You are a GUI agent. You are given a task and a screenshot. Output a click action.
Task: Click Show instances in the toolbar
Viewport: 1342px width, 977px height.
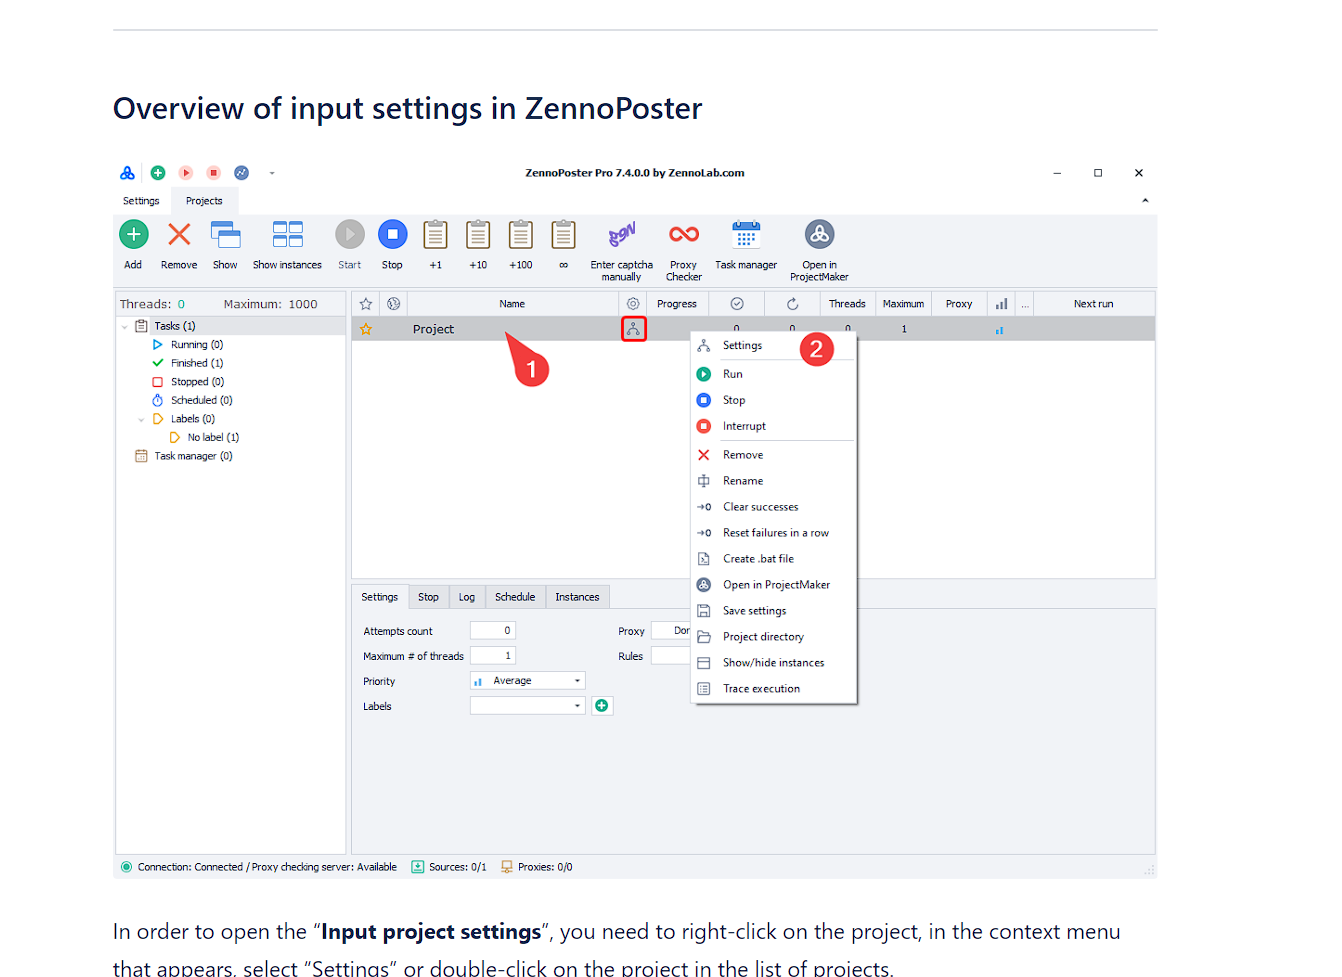coord(287,245)
